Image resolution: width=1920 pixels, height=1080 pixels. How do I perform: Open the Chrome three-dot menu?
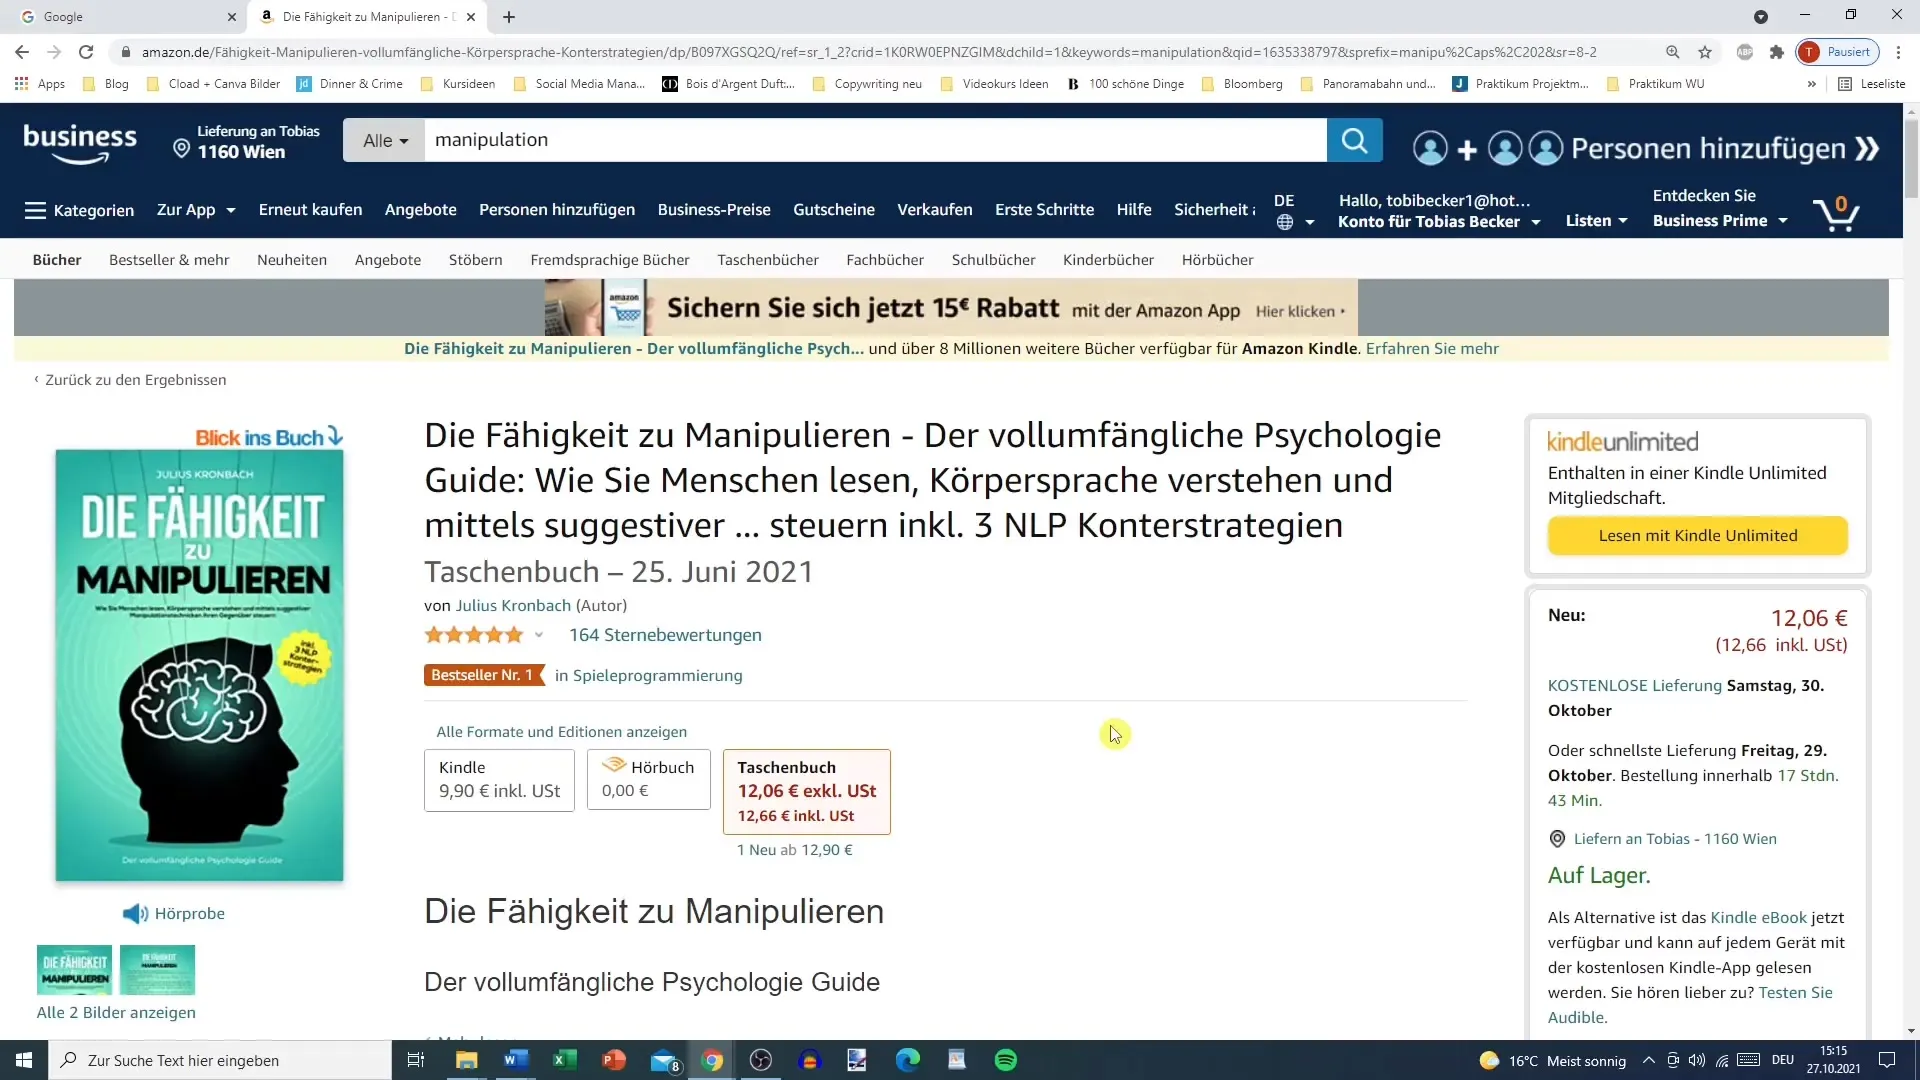[1899, 52]
